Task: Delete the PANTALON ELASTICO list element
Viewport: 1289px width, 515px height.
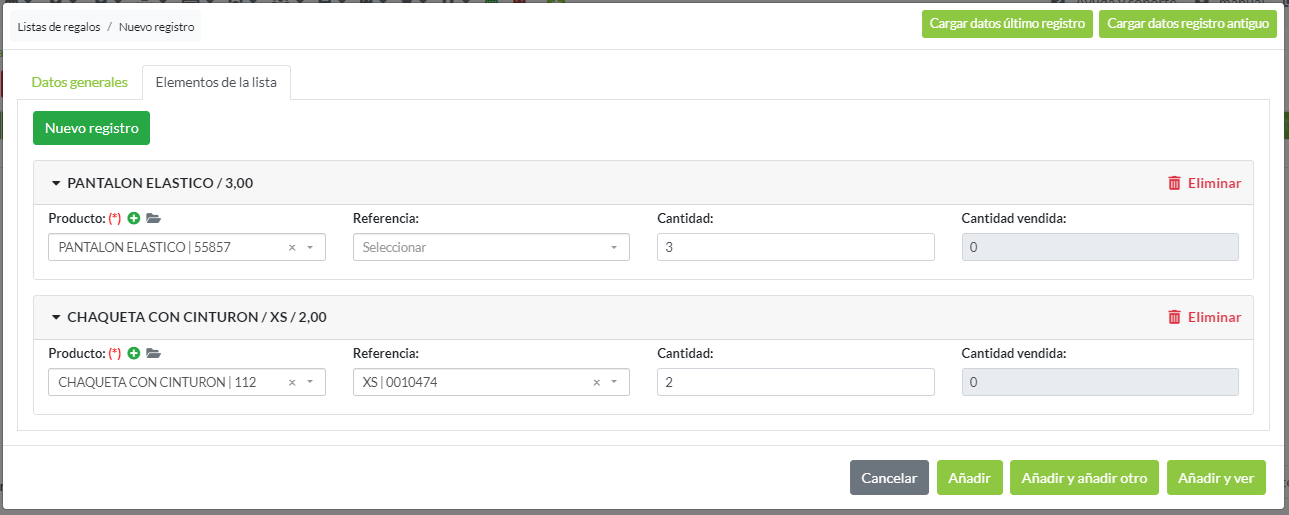Action: click(x=1204, y=183)
